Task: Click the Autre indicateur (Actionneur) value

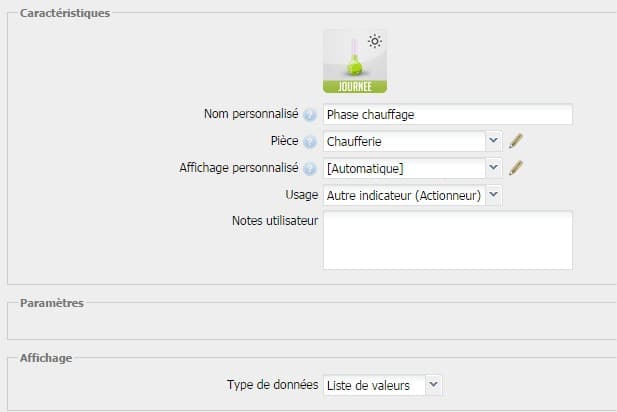Action: click(404, 196)
